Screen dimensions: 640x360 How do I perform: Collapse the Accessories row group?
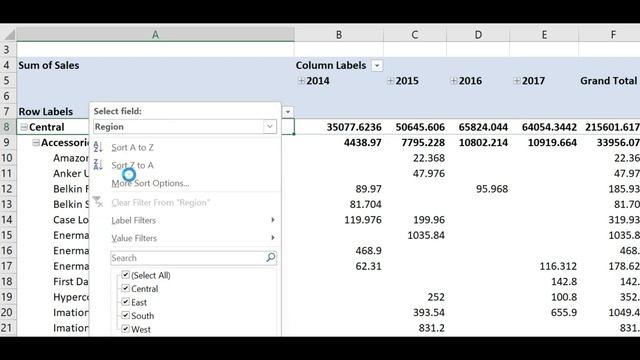[x=36, y=142]
